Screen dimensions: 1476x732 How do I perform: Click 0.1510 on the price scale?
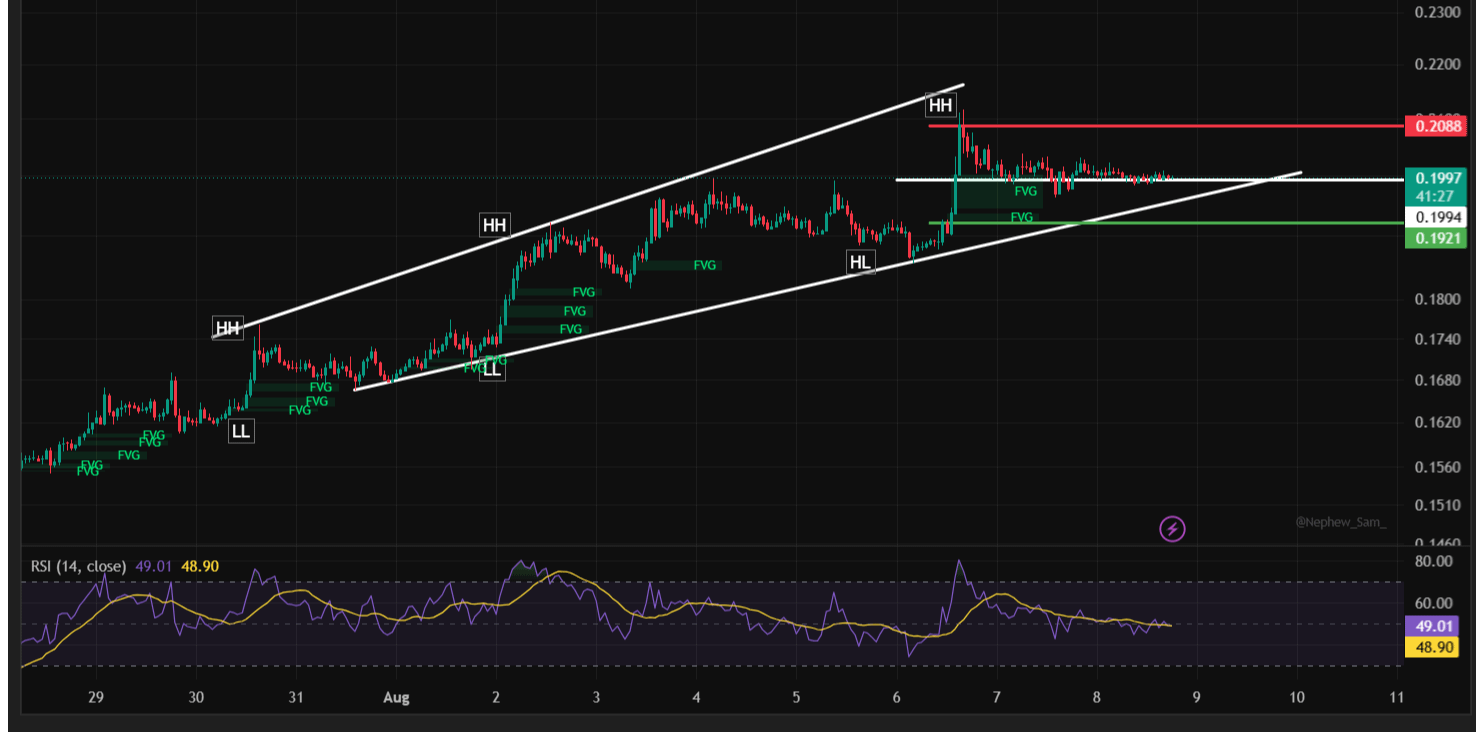pos(1439,506)
